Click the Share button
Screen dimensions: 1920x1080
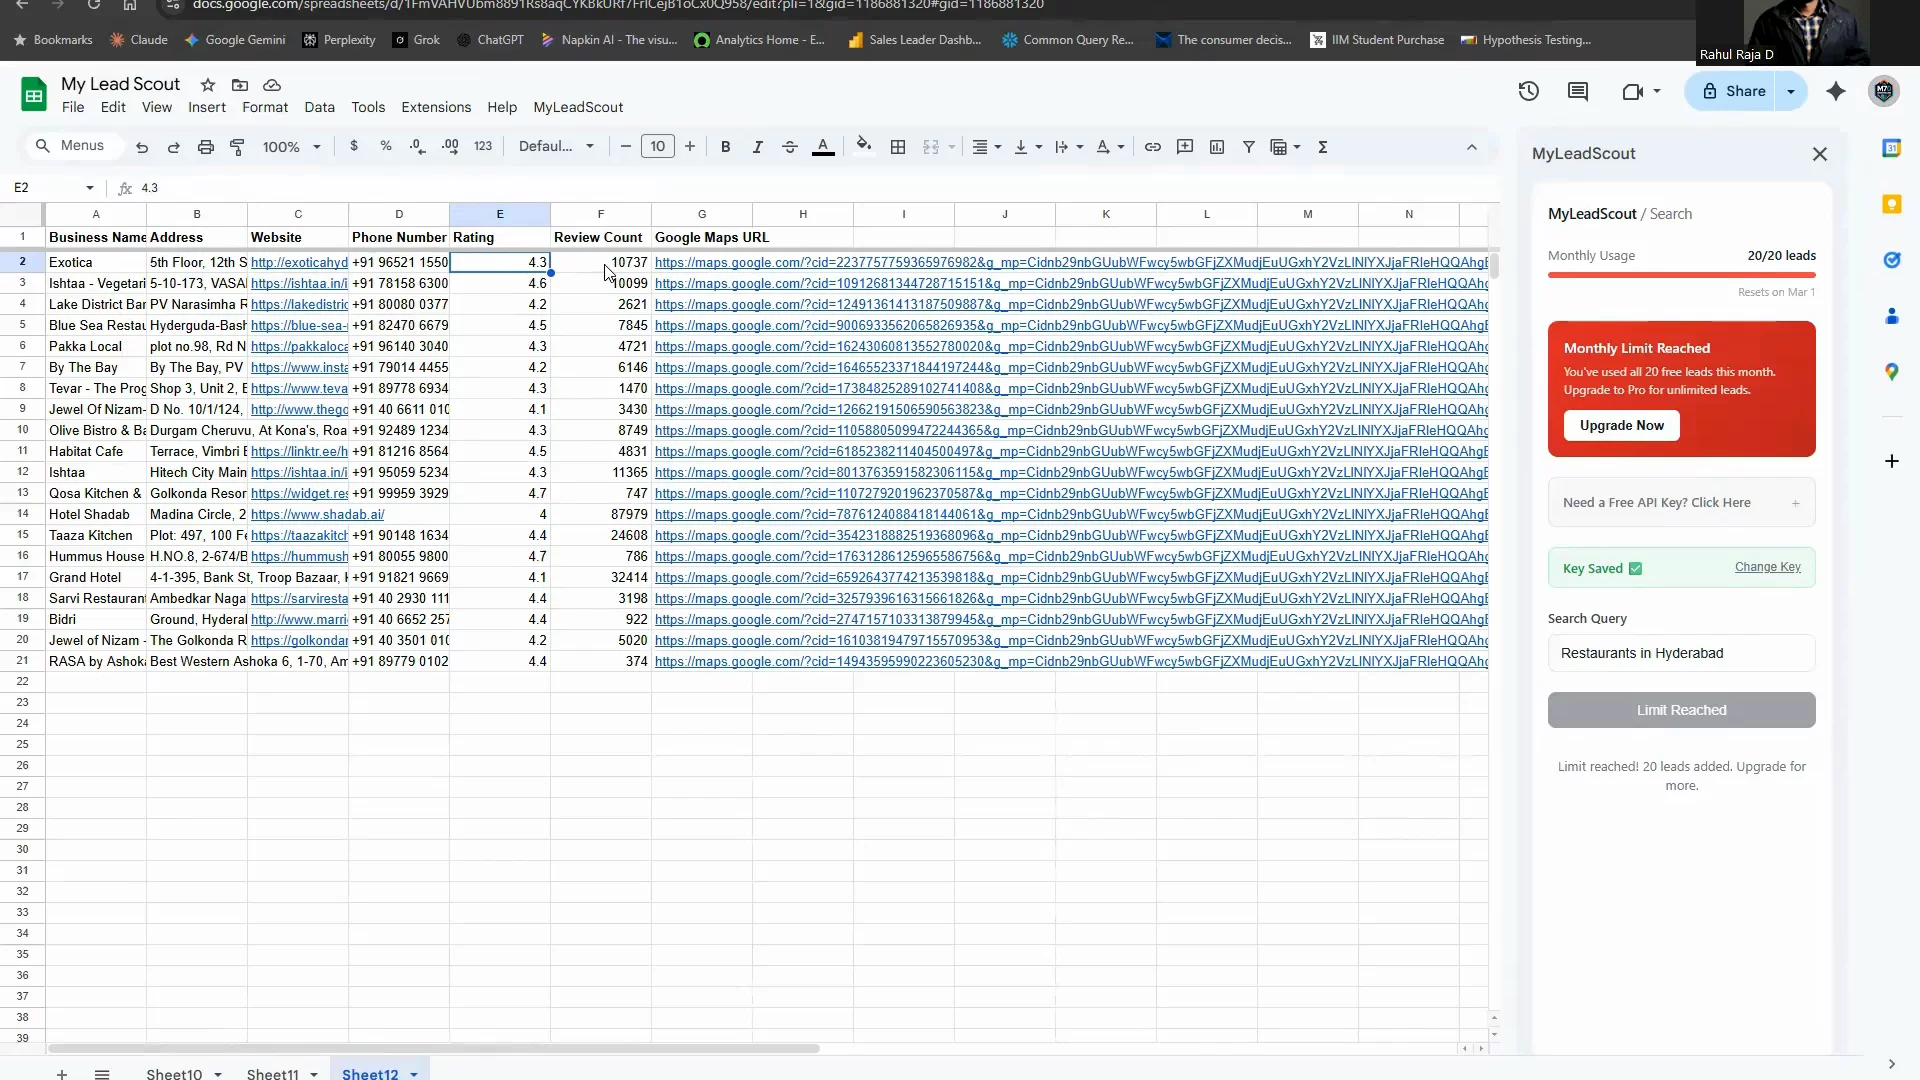[x=1734, y=91]
